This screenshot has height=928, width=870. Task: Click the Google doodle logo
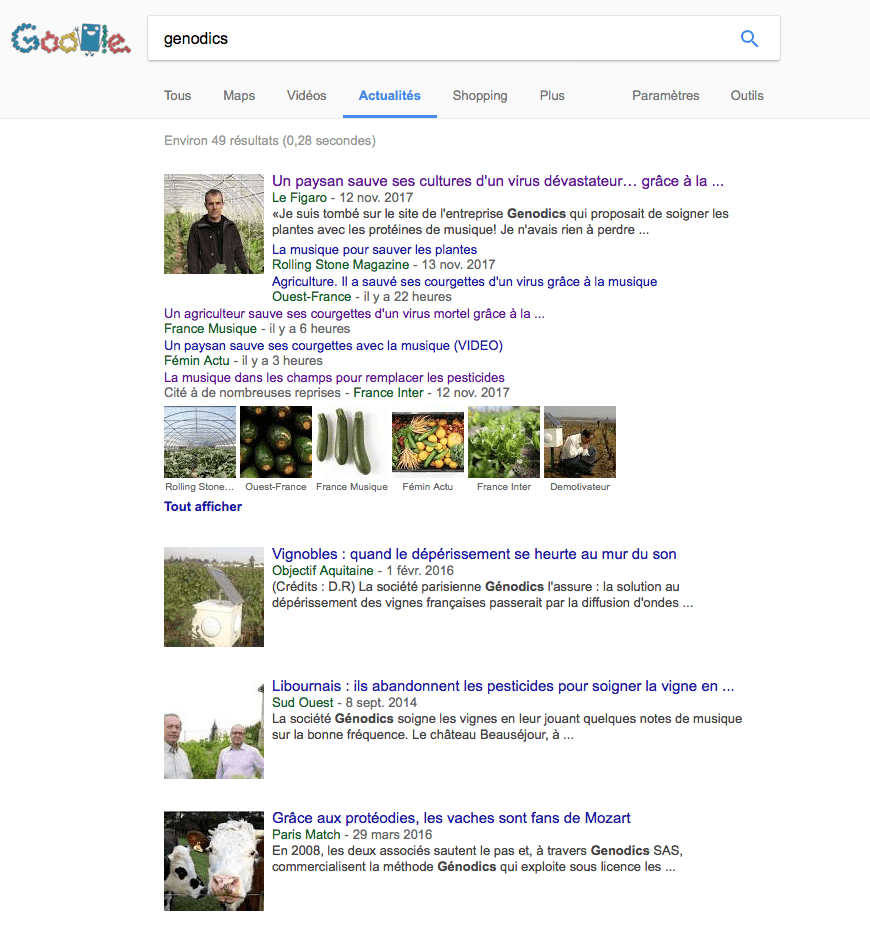tap(70, 40)
